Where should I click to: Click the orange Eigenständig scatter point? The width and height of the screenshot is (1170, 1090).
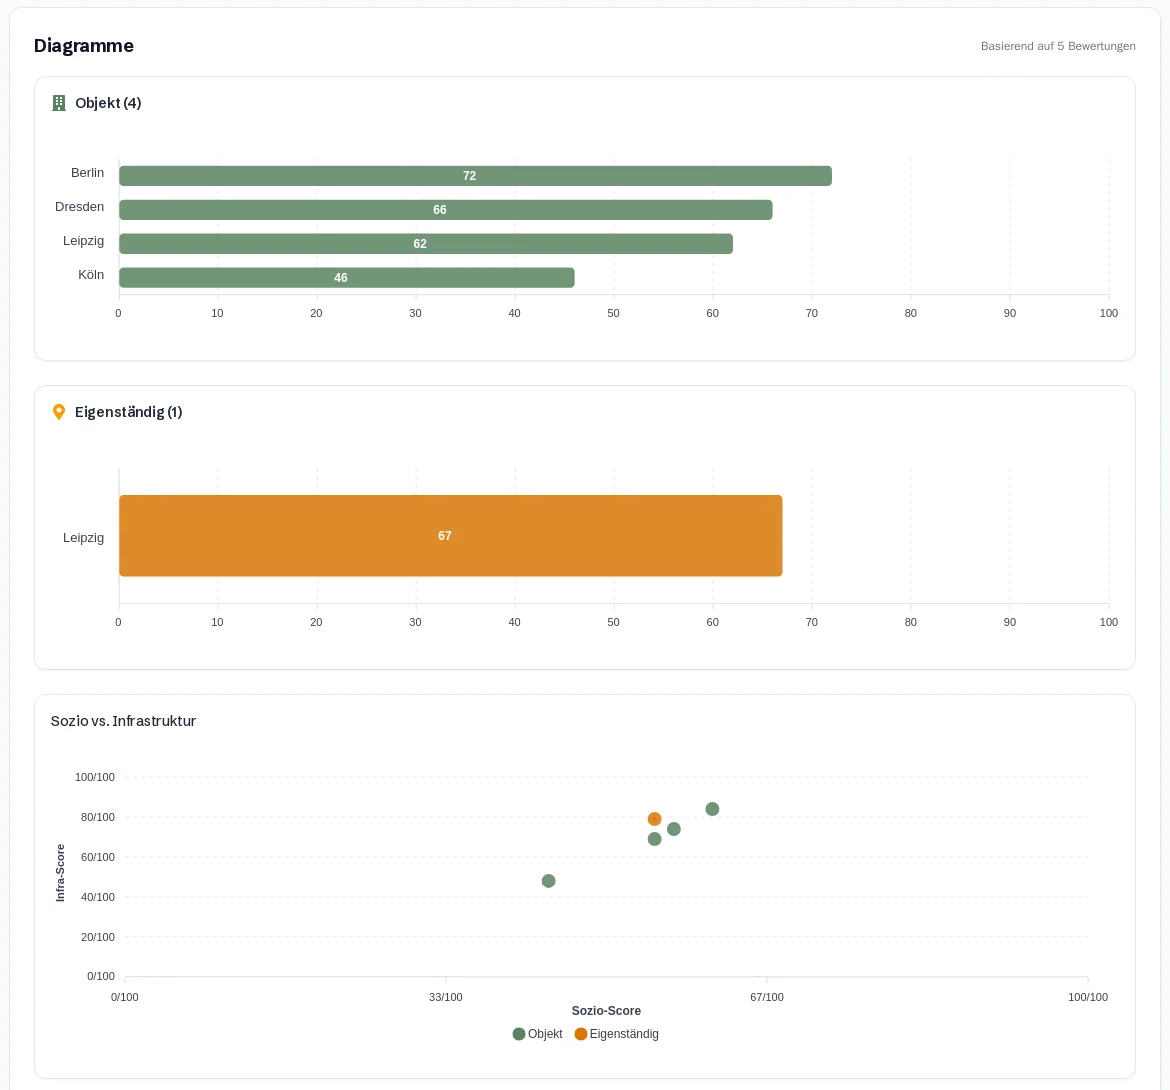tap(654, 819)
